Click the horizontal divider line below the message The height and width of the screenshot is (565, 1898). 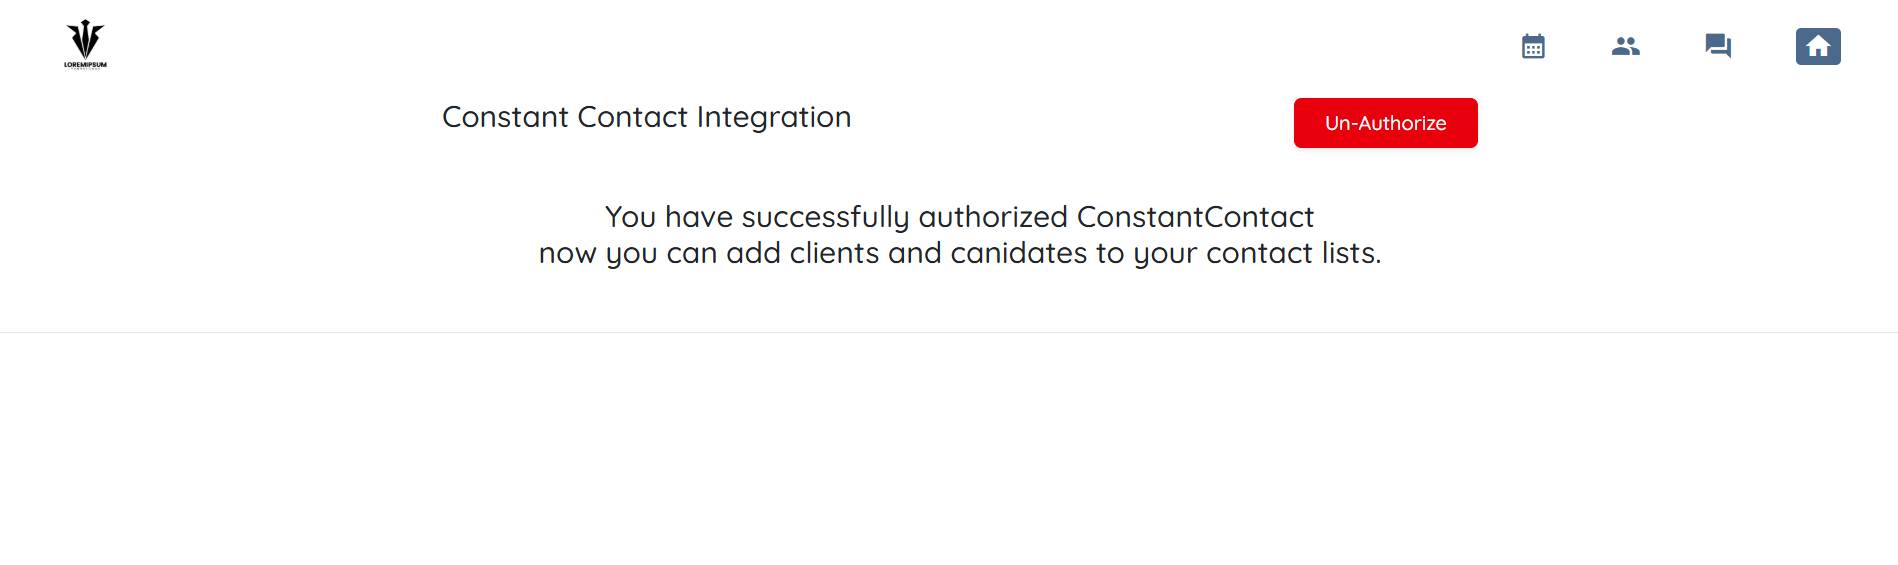click(x=949, y=332)
